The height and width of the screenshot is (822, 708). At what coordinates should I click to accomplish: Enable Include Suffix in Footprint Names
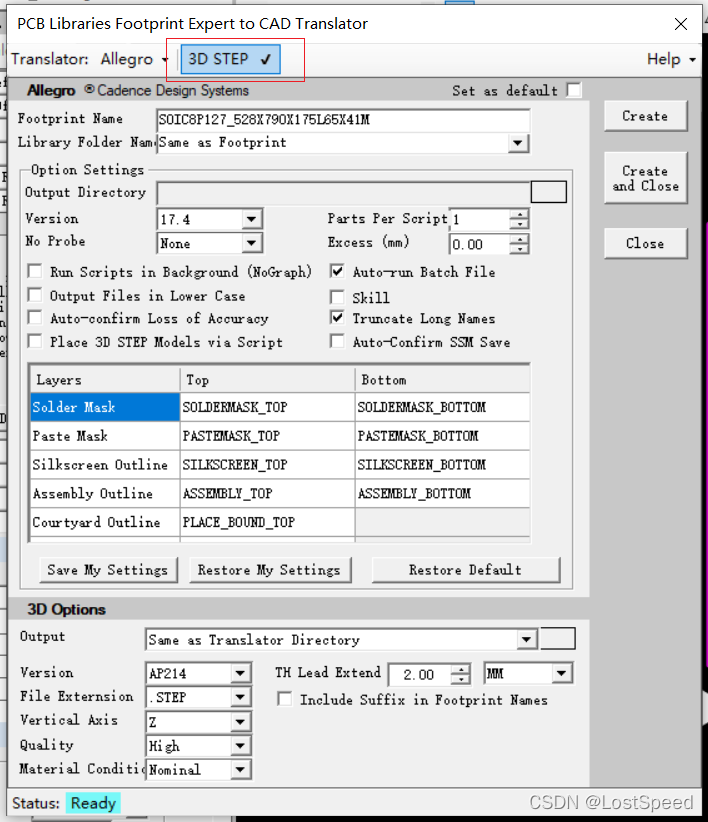click(x=285, y=699)
